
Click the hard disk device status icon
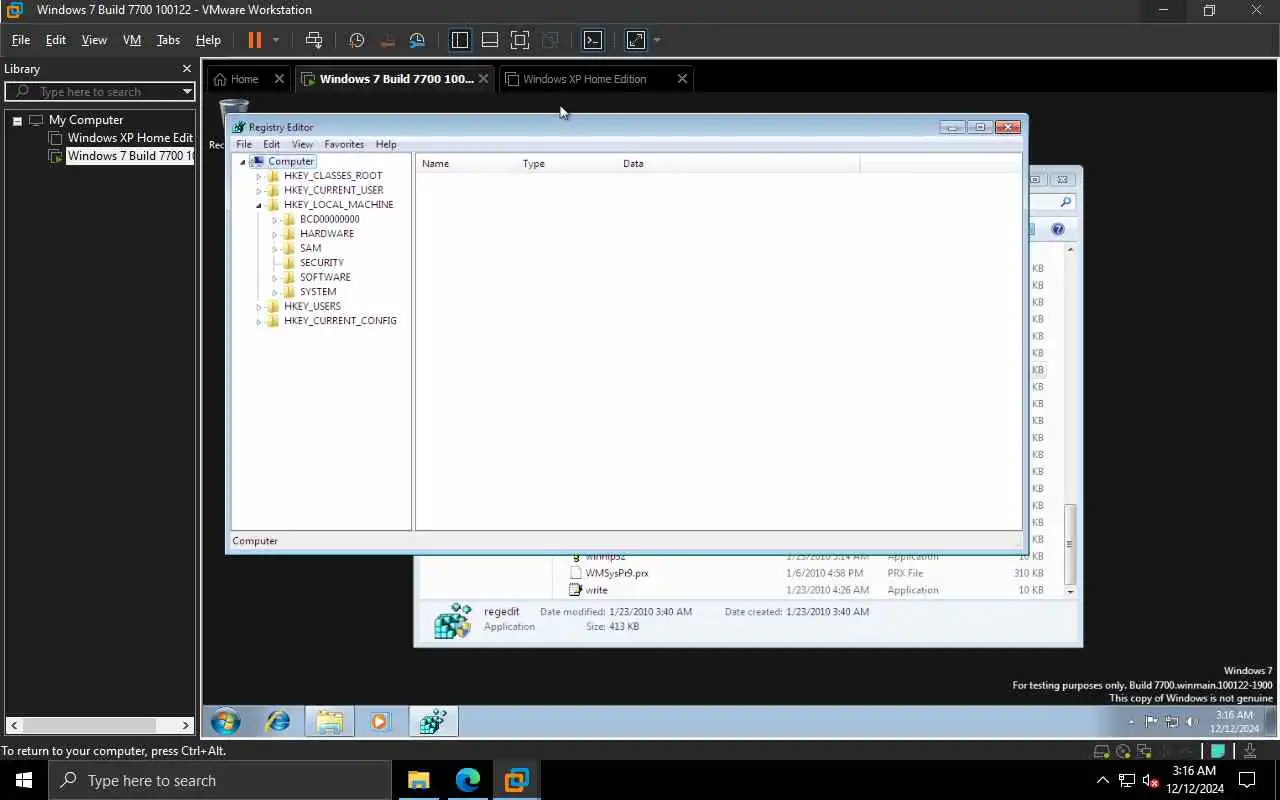click(1102, 751)
